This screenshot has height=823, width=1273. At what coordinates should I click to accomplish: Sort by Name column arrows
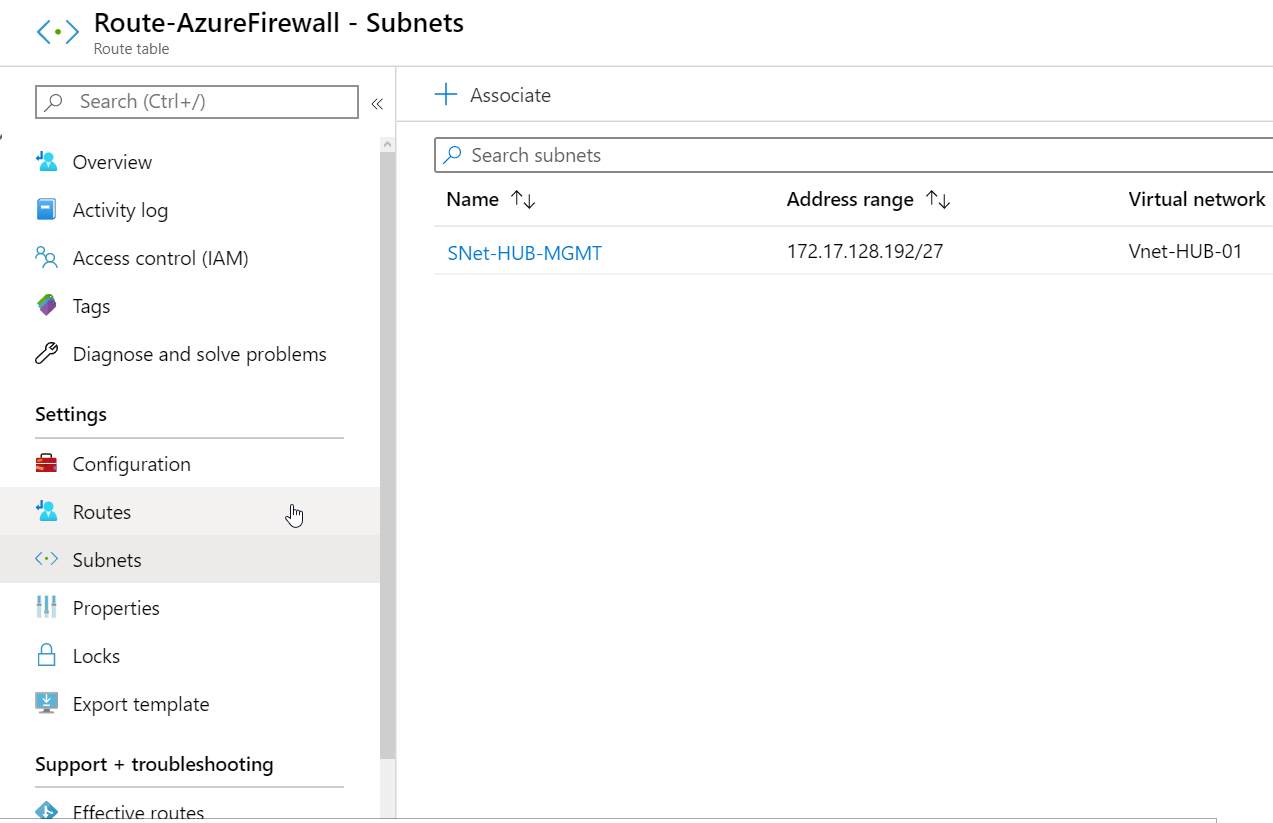click(523, 200)
